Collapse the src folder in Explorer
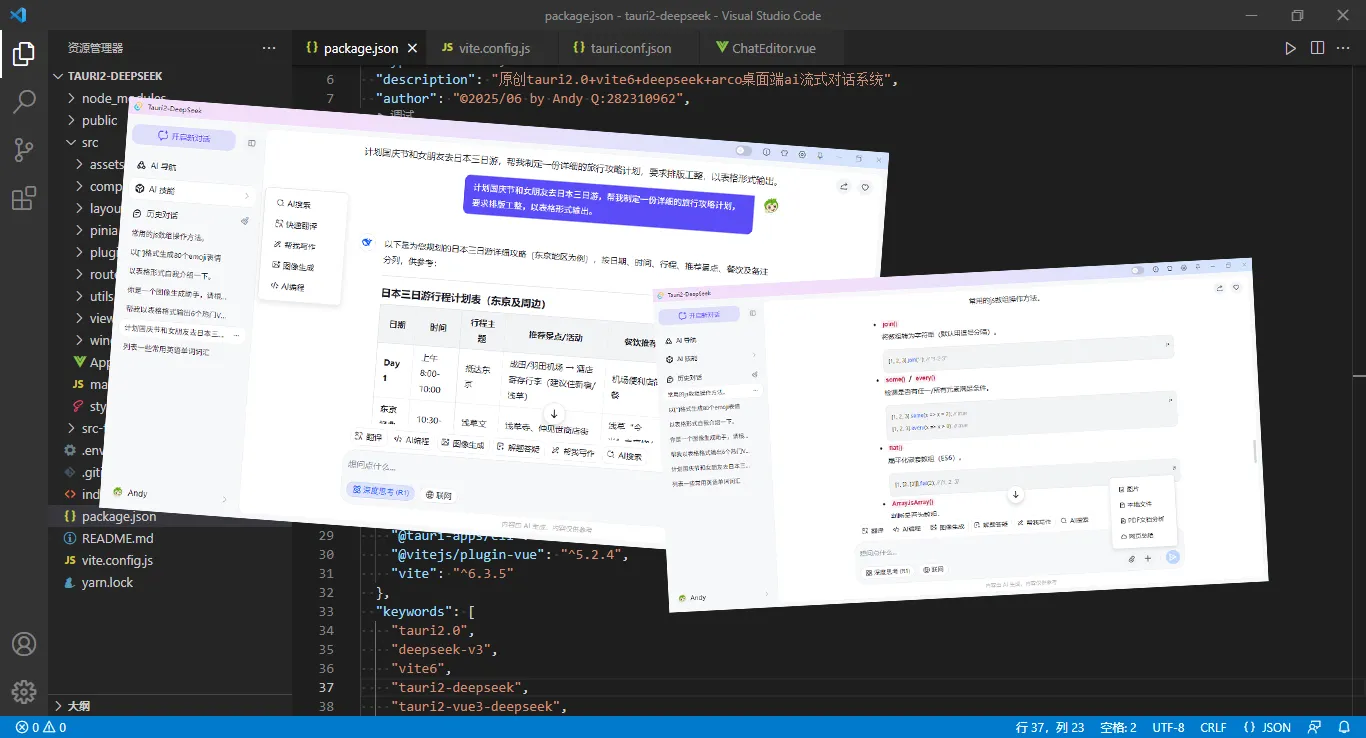 tap(72, 142)
